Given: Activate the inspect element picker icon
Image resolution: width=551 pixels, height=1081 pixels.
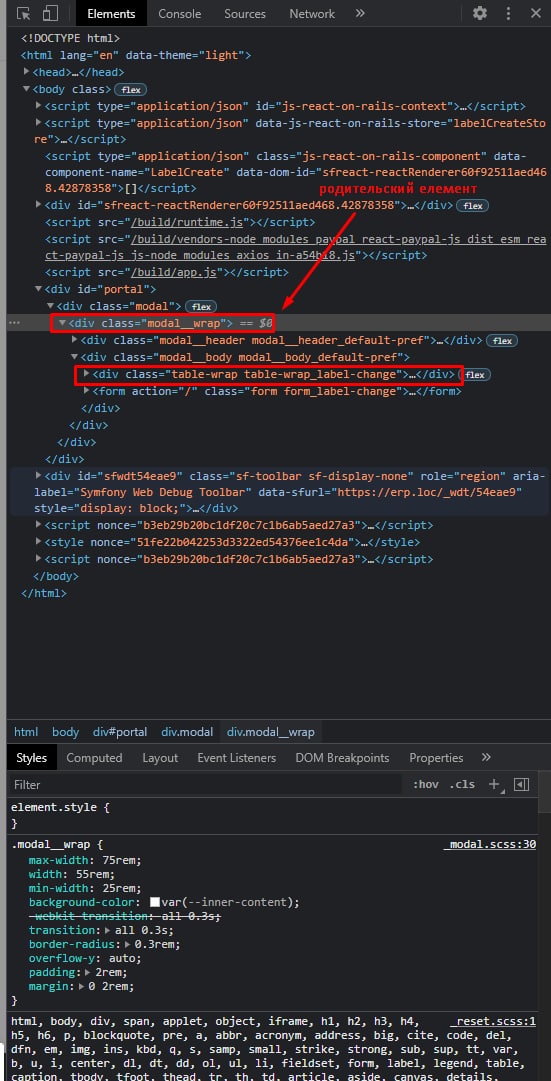Looking at the screenshot, I should point(23,13).
